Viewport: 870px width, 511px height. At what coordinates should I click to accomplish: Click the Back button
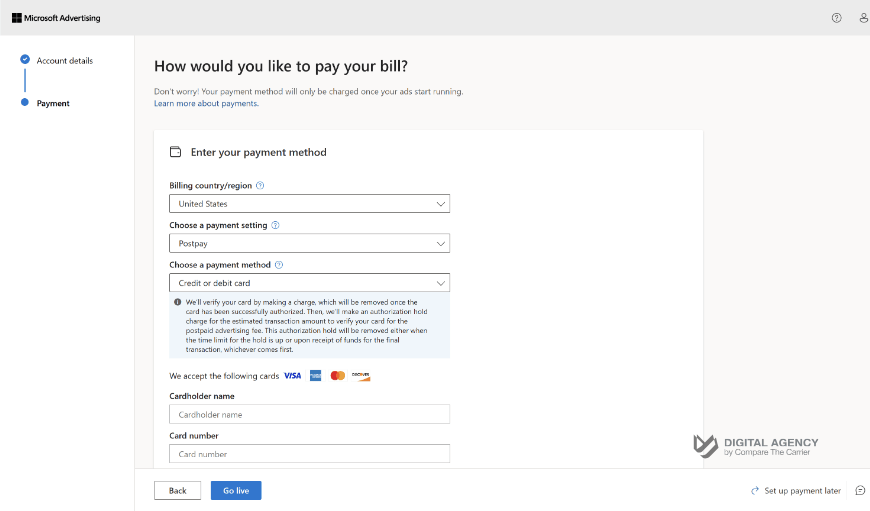tap(177, 491)
